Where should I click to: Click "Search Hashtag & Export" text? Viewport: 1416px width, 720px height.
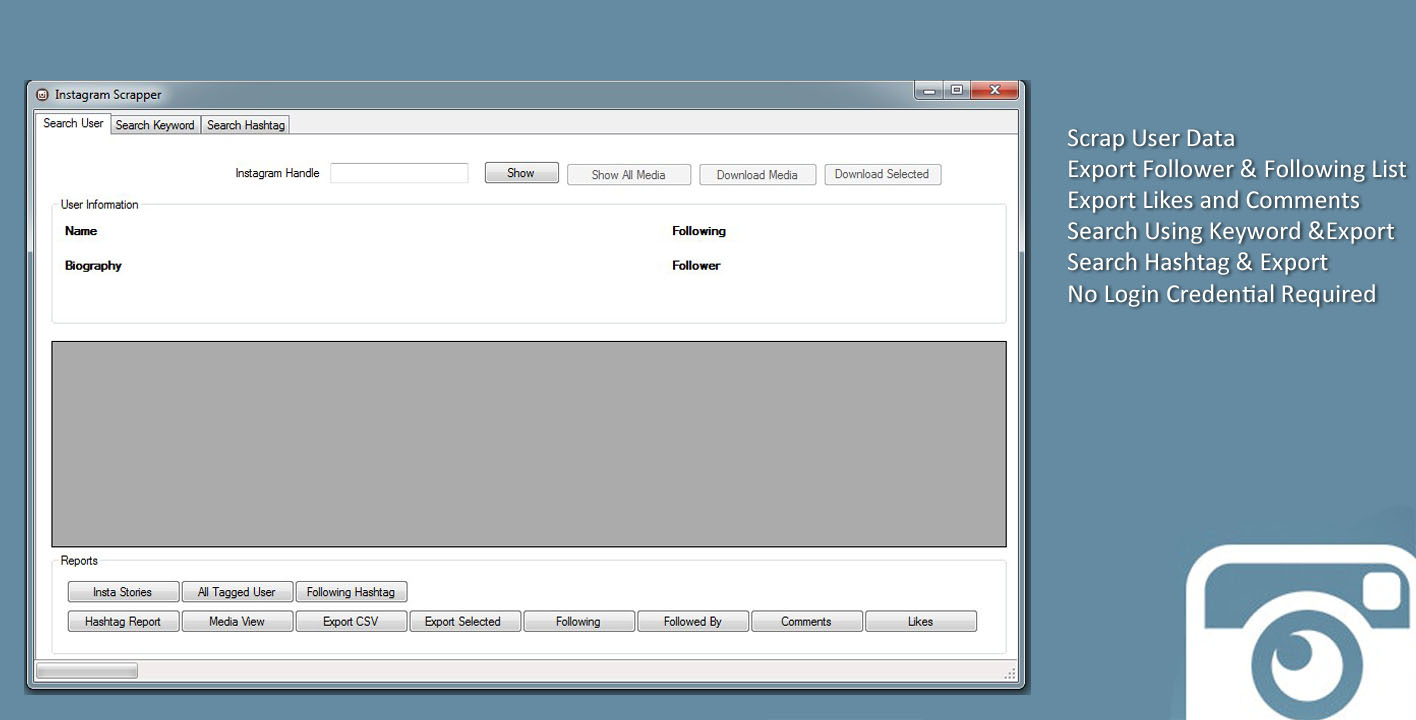[x=1198, y=262]
